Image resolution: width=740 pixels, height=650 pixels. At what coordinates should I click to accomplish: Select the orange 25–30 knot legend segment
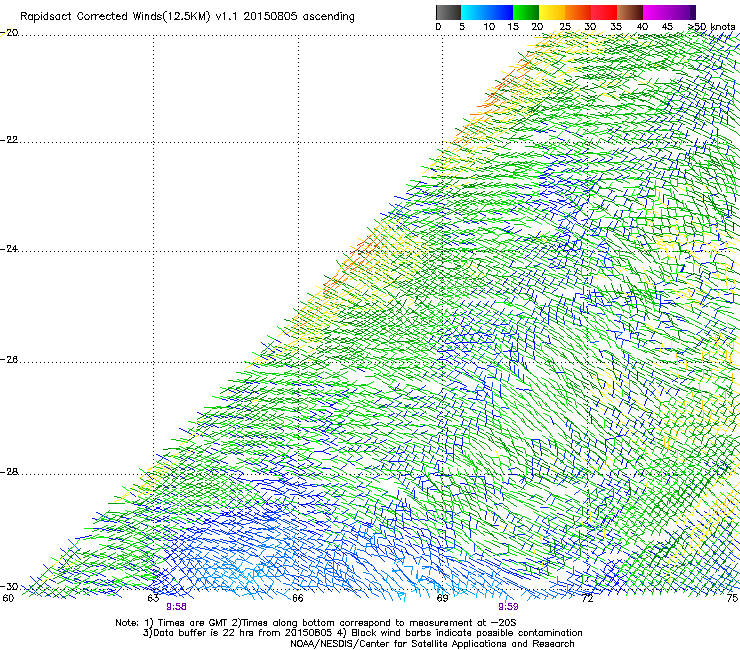coord(578,12)
